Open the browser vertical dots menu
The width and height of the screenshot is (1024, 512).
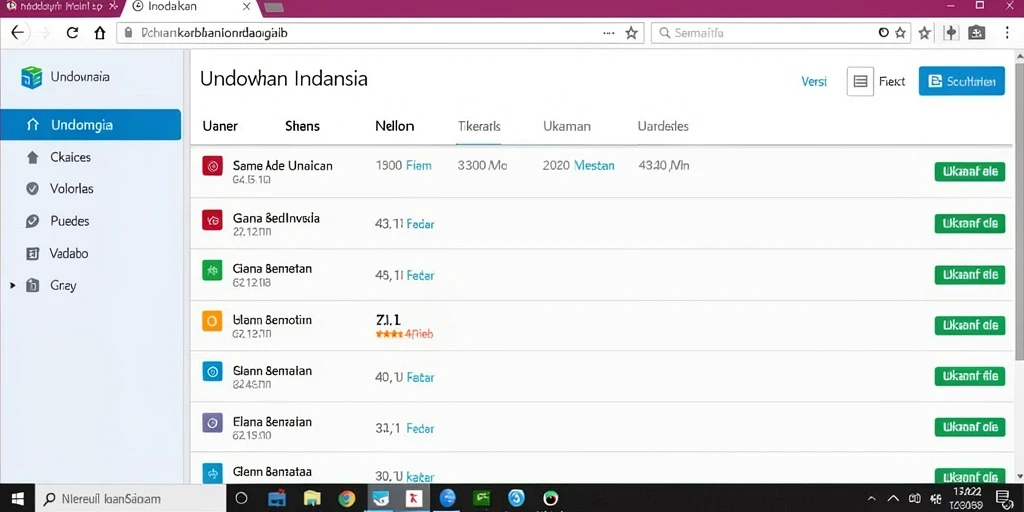[1008, 33]
